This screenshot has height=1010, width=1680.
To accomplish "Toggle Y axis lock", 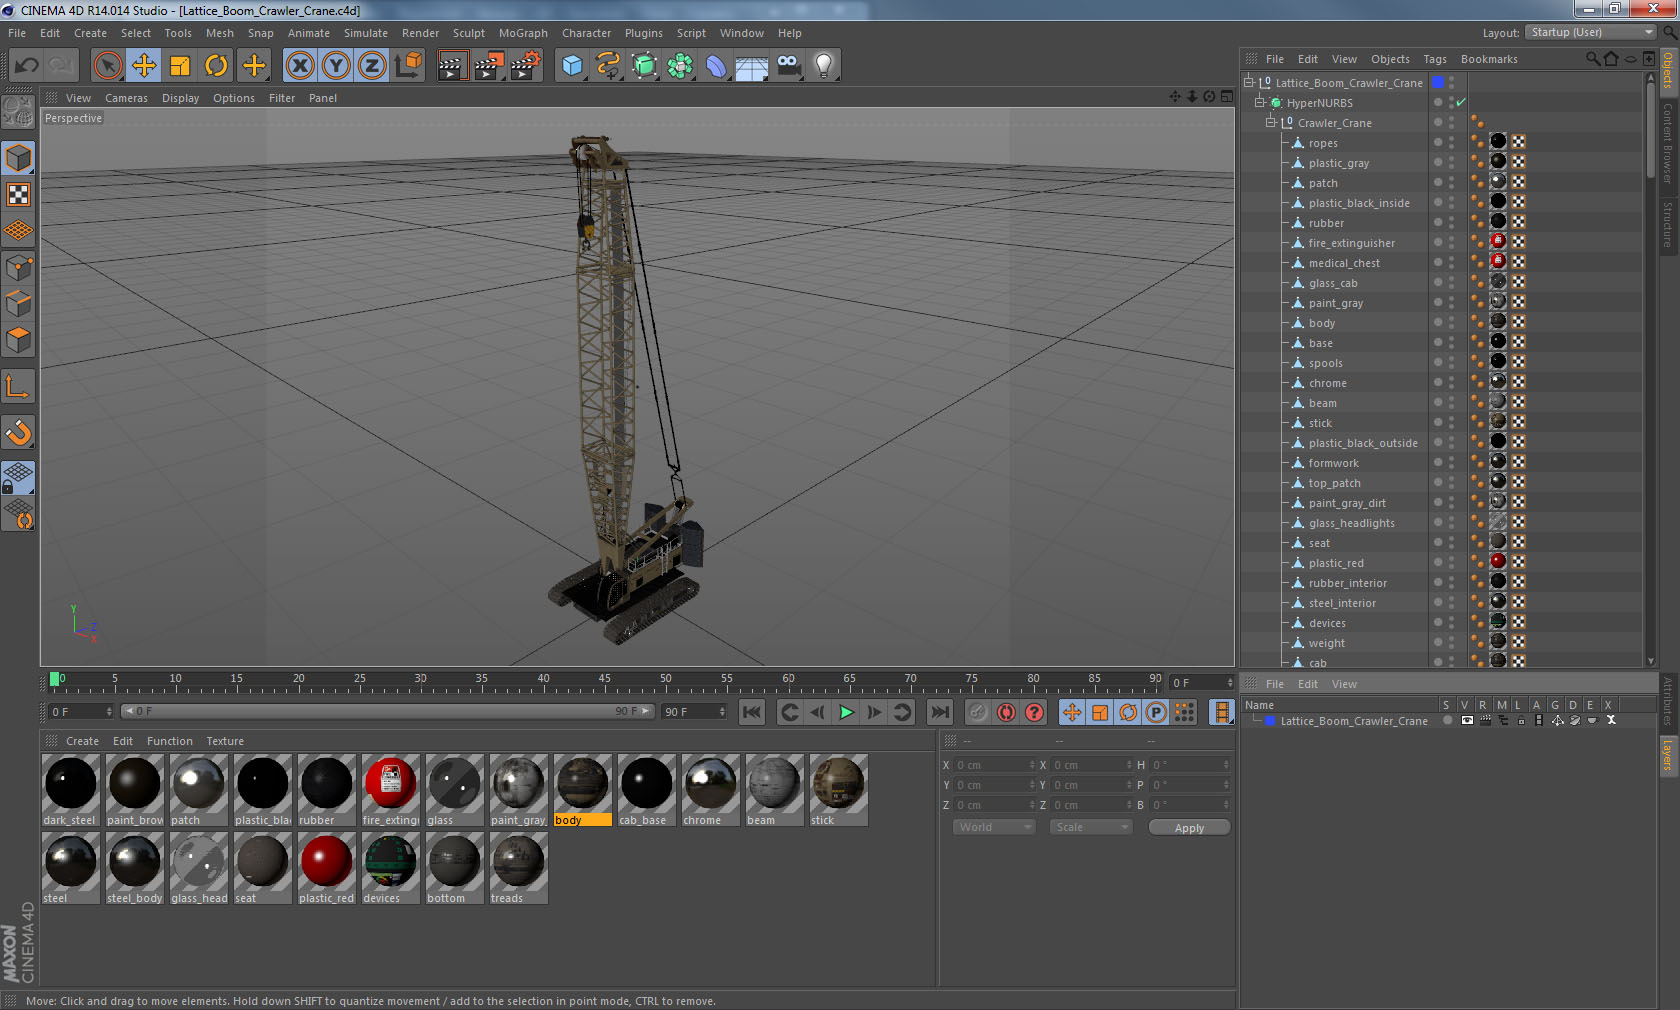I will click(x=336, y=66).
